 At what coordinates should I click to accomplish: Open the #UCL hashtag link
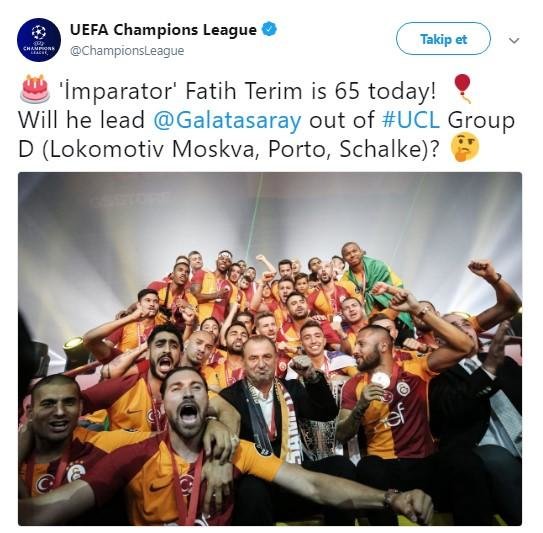(x=411, y=120)
